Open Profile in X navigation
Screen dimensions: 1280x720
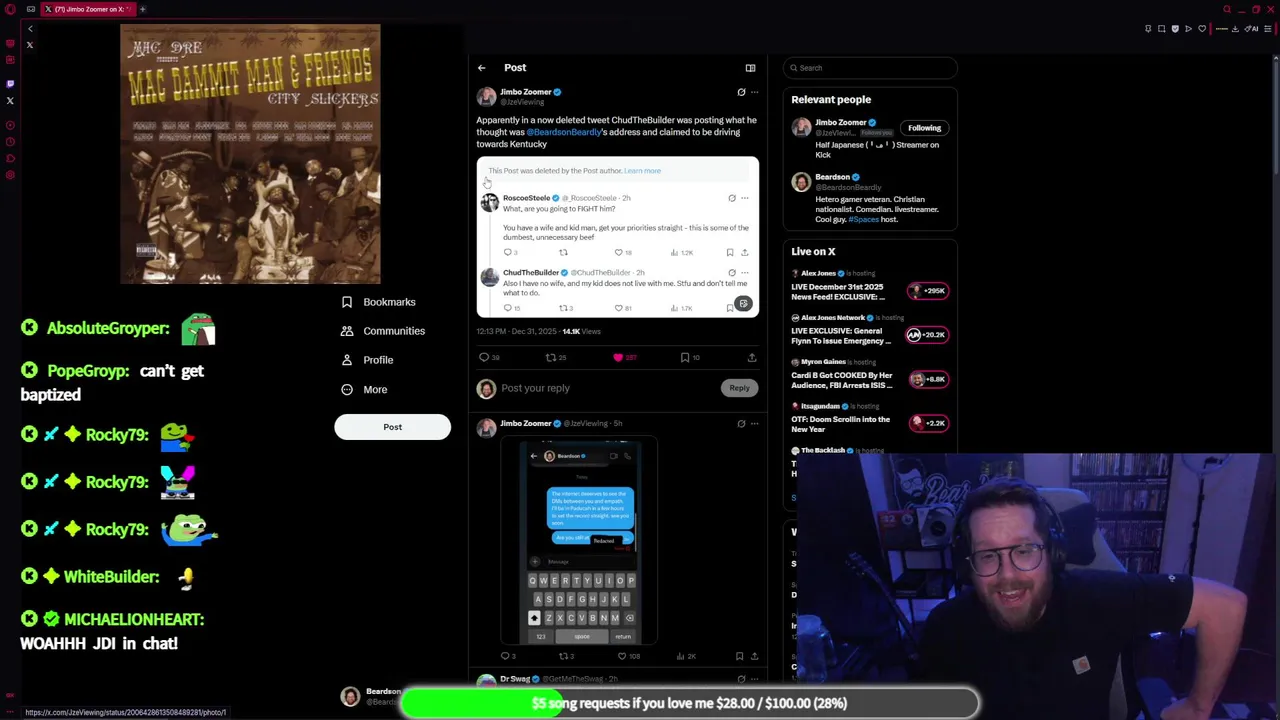click(367, 360)
